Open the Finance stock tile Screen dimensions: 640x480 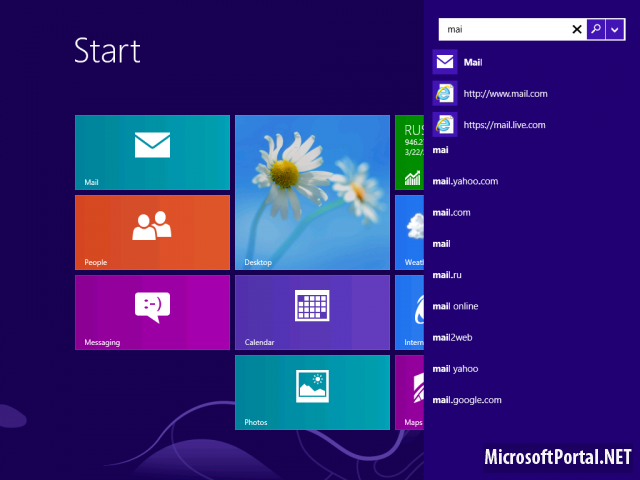(x=409, y=152)
